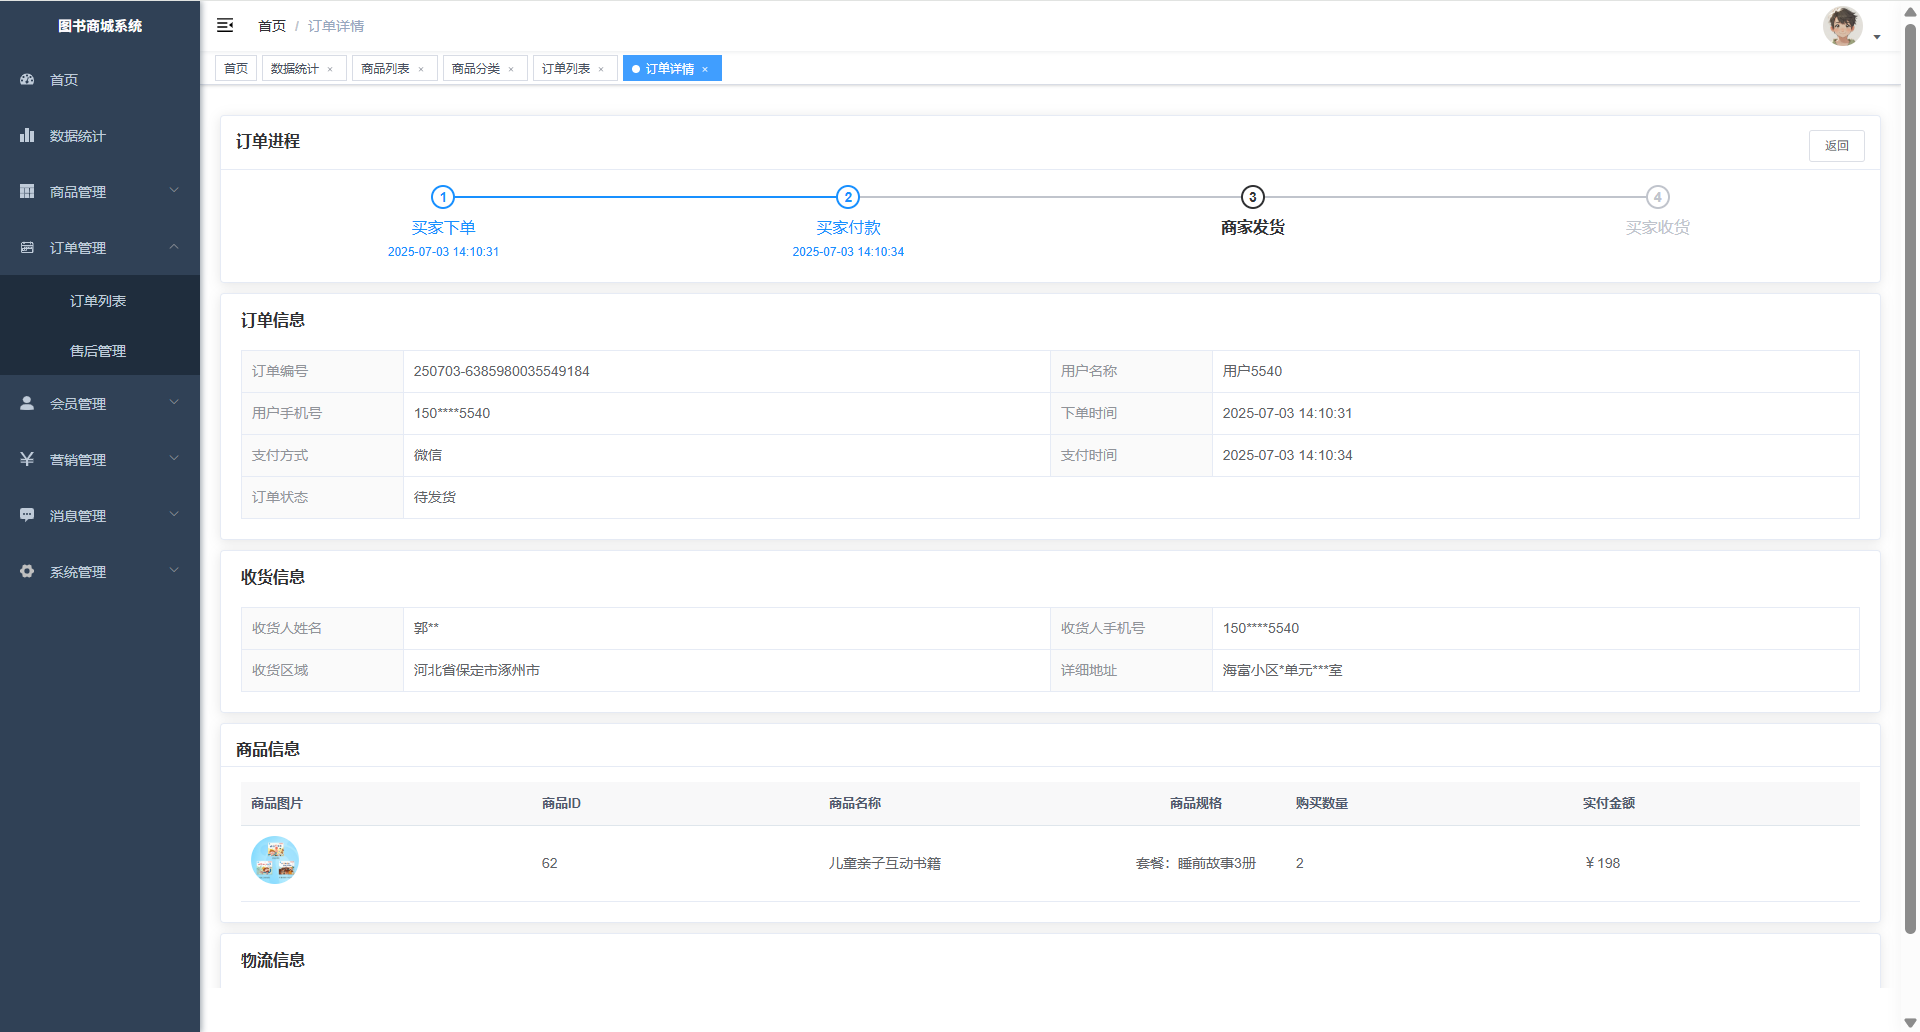Click the 会员管理 person icon
The height and width of the screenshot is (1032, 1920).
point(27,403)
